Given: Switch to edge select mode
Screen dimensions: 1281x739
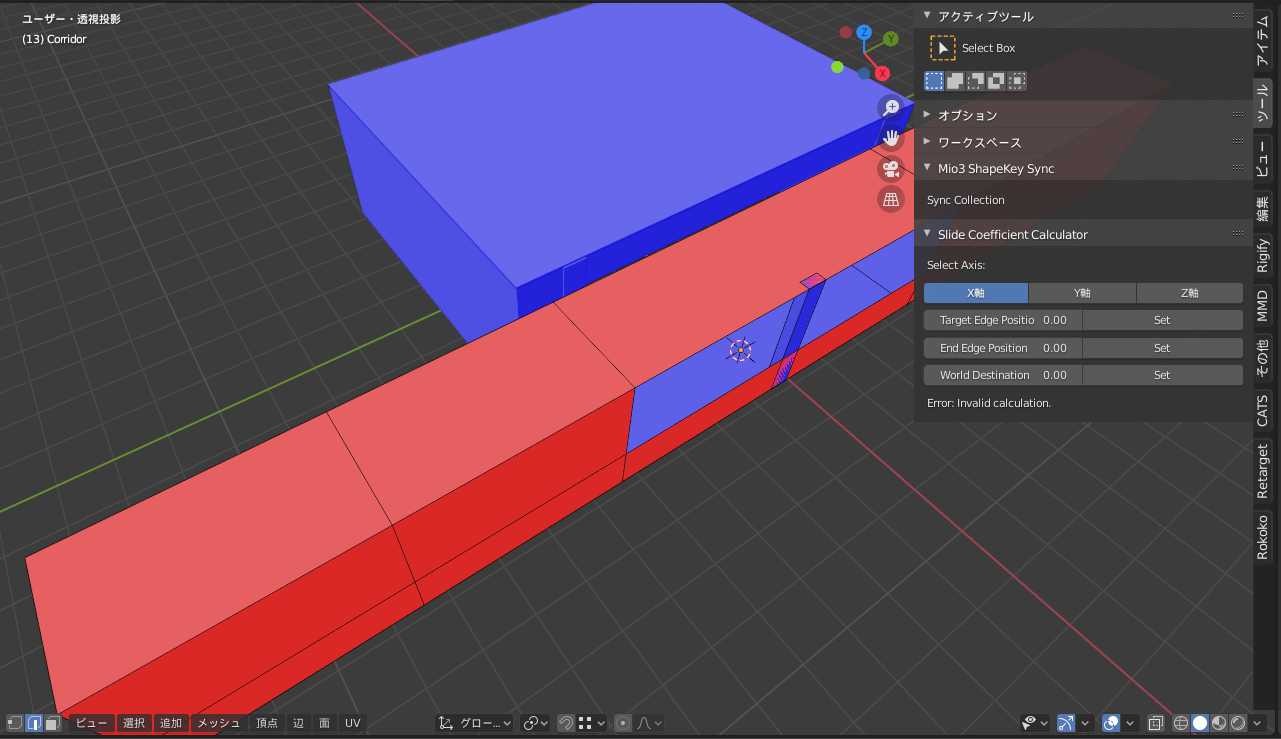Looking at the screenshot, I should (34, 723).
